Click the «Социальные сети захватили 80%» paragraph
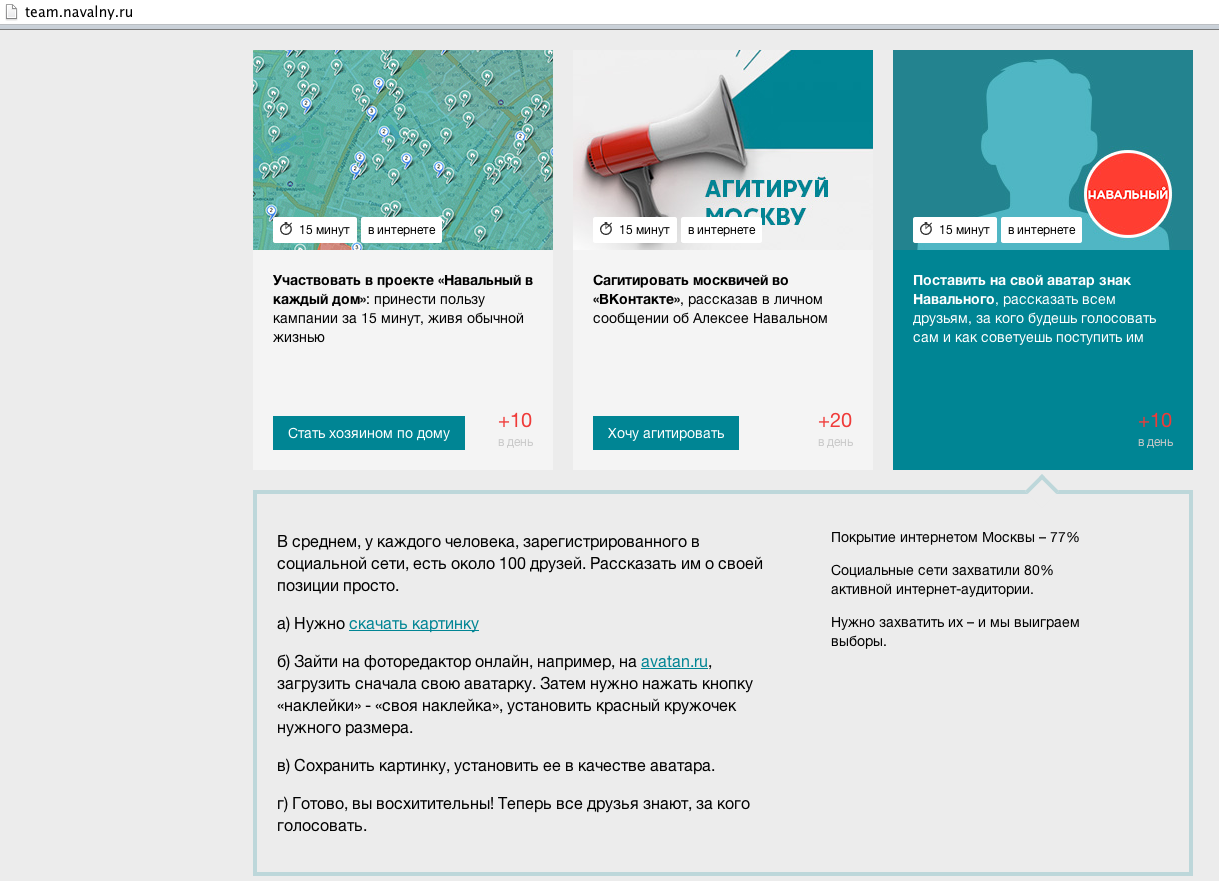 tap(942, 579)
